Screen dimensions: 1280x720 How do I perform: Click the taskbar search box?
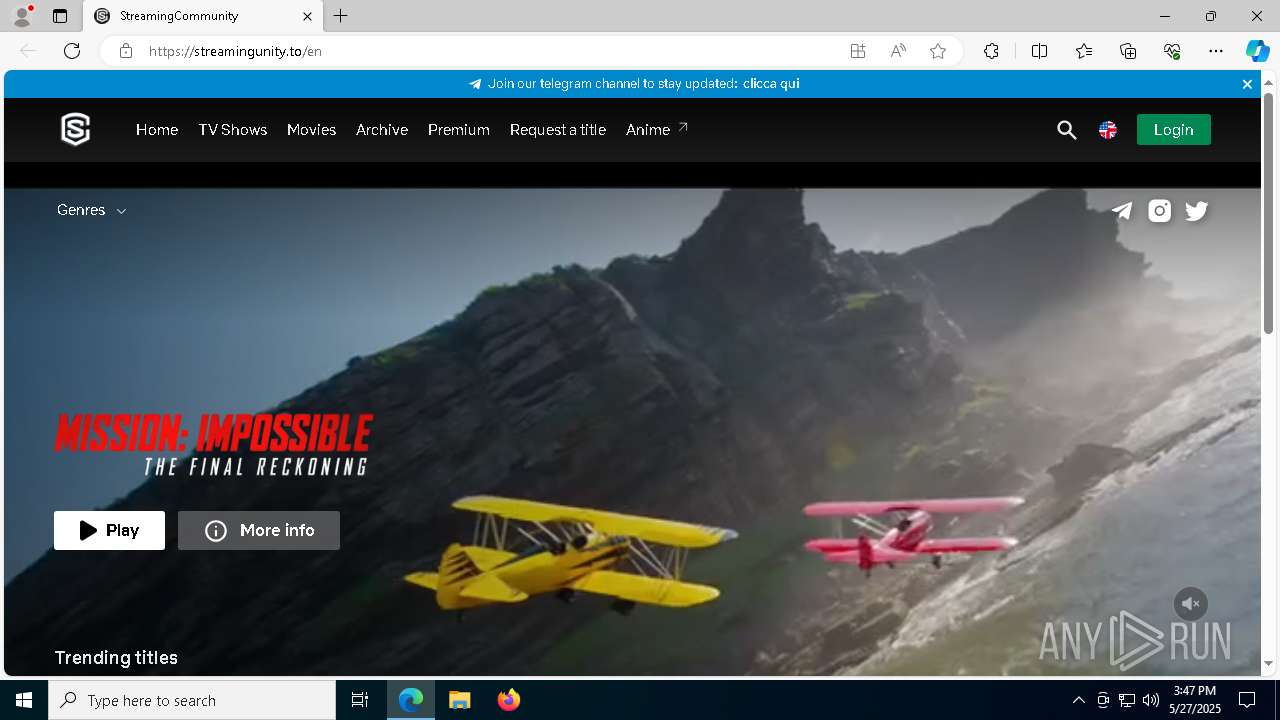[x=192, y=700]
